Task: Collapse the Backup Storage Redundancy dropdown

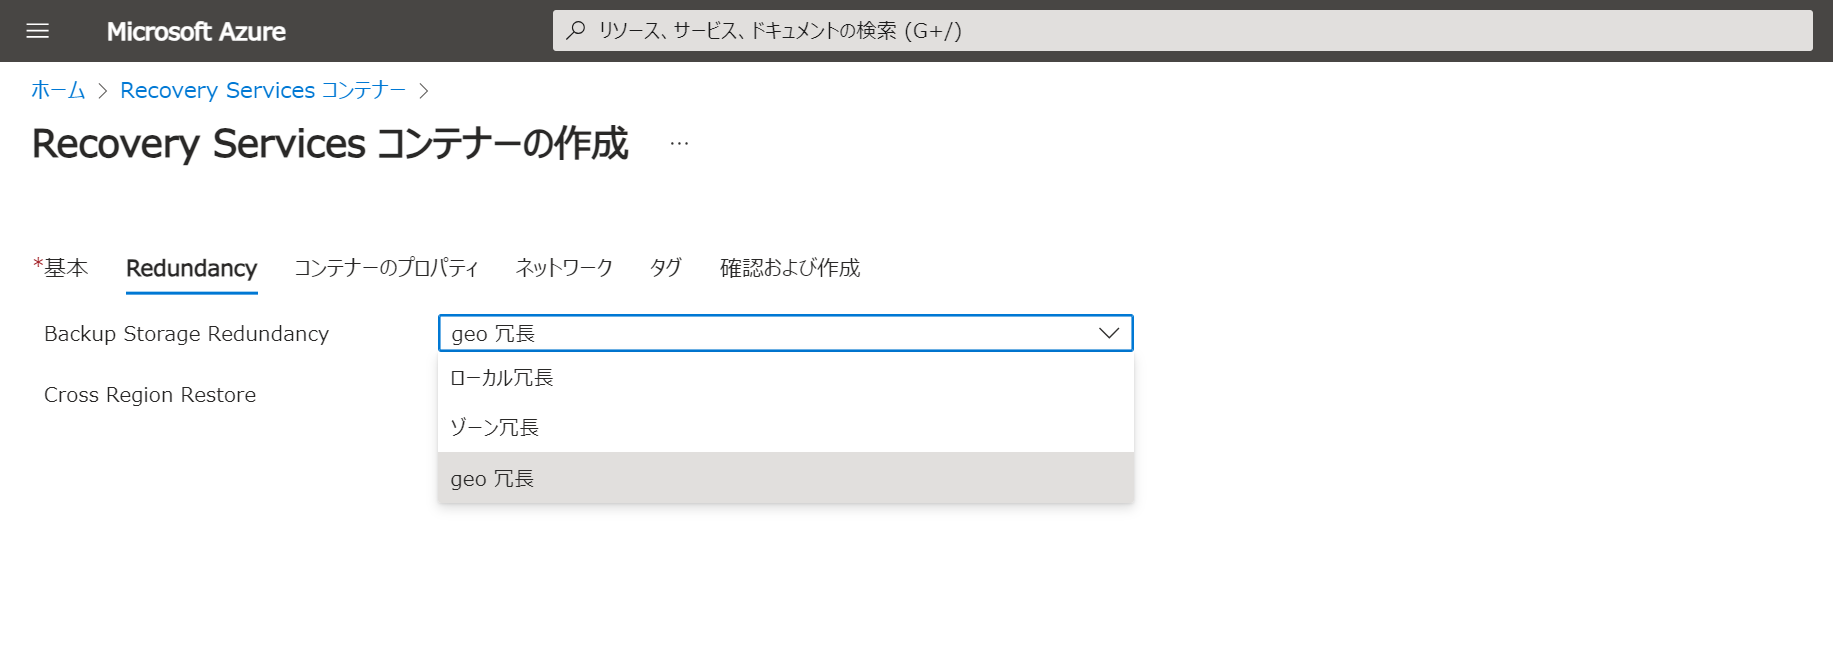Action: pyautogui.click(x=786, y=333)
